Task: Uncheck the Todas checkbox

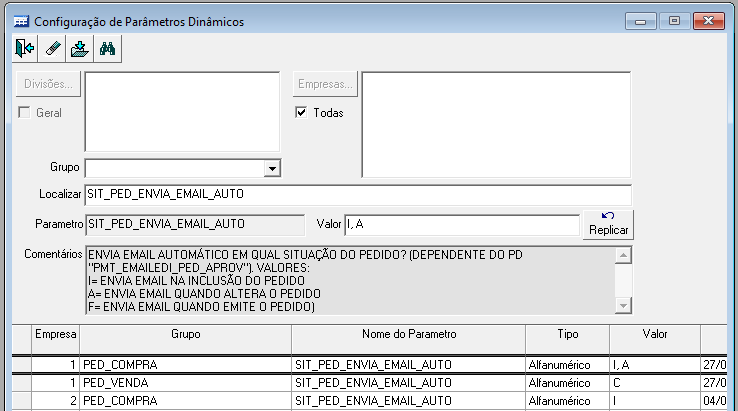Action: (301, 113)
